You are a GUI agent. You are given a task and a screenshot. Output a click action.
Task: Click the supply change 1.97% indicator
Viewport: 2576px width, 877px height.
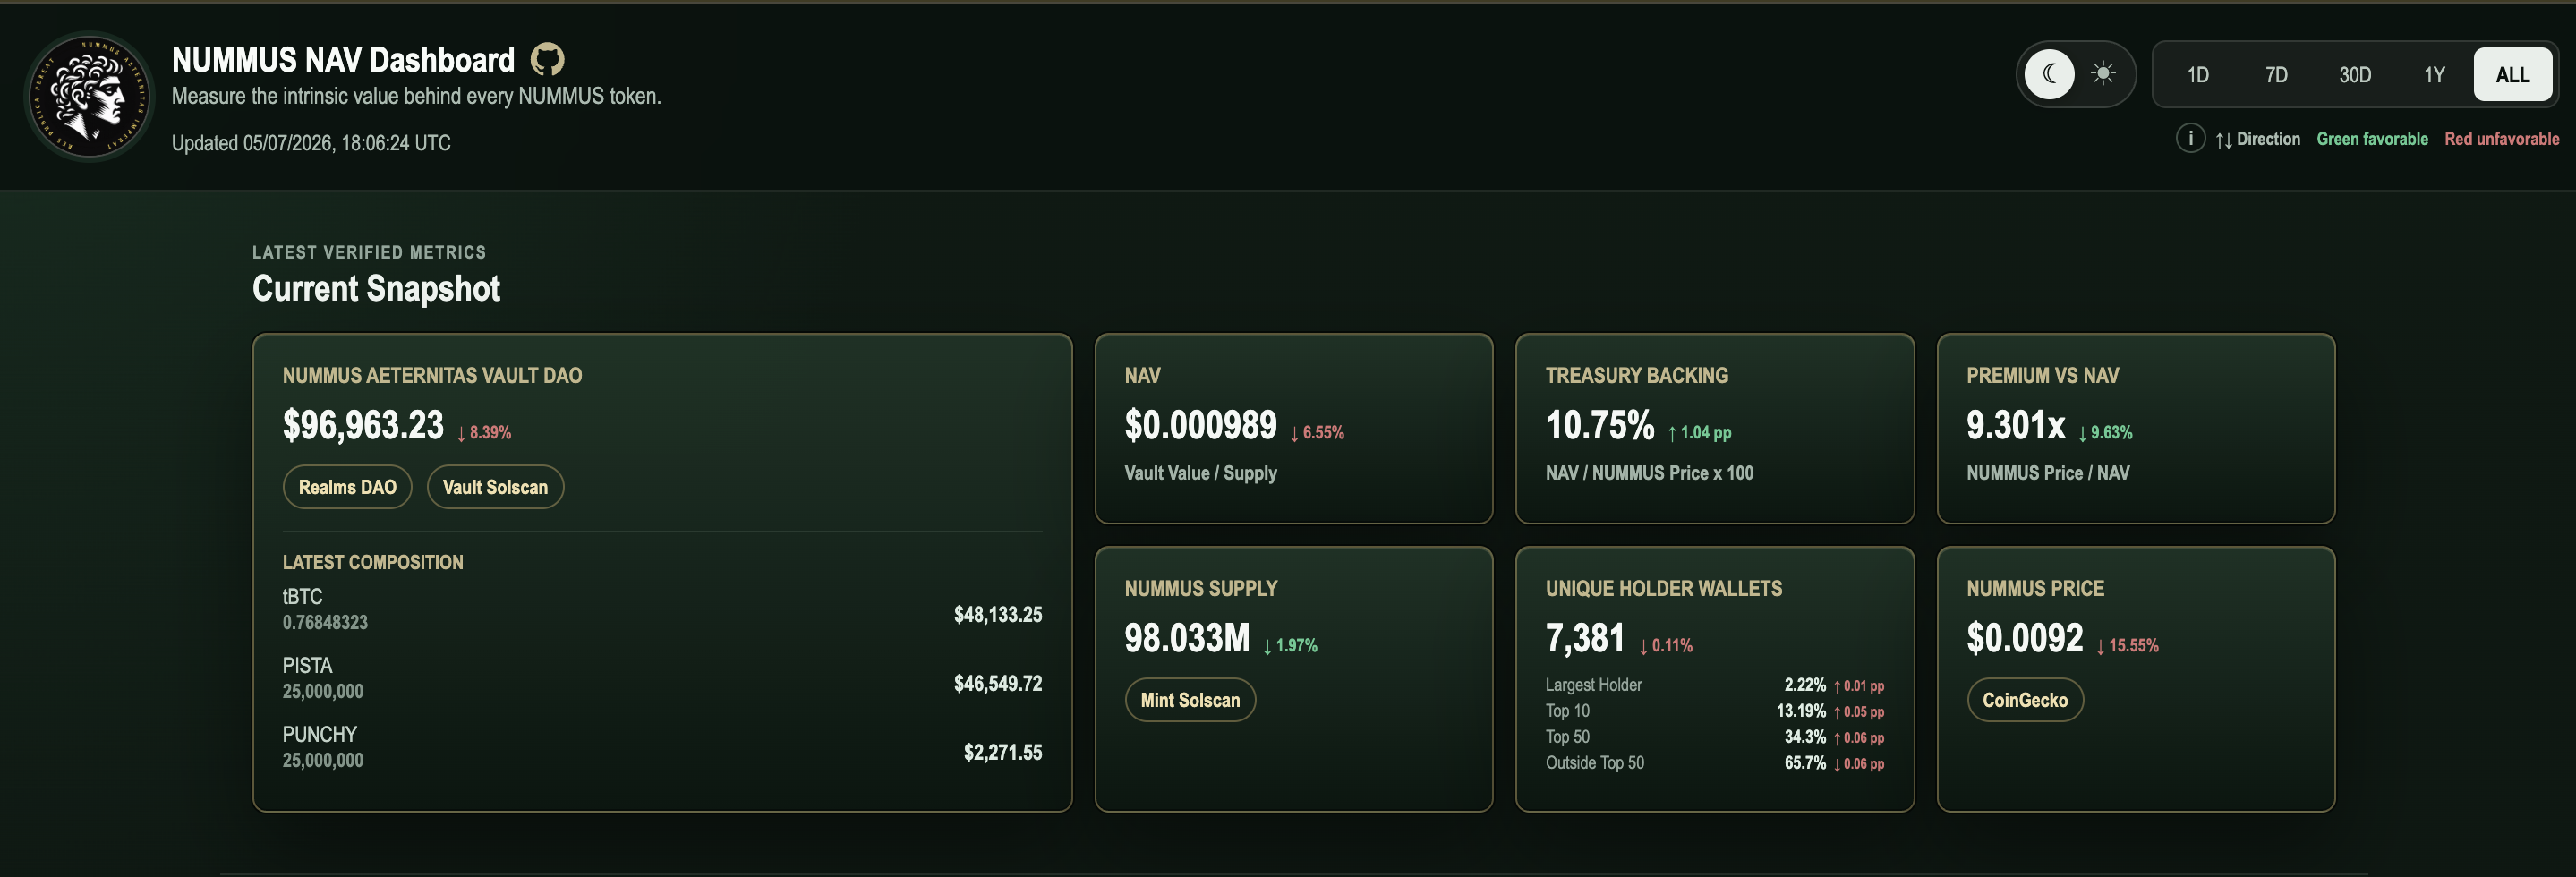click(x=1290, y=645)
